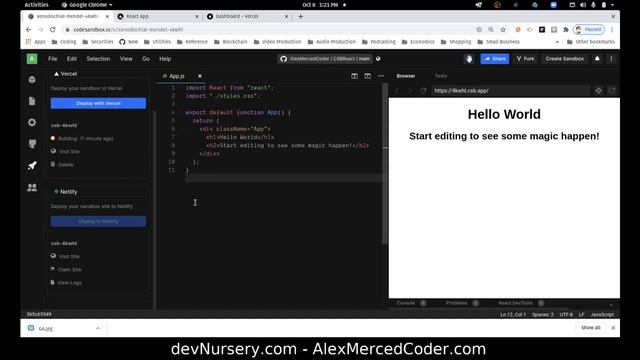Open the CodeSandbox header overflow menu
The image size is (640, 360).
click(611, 59)
